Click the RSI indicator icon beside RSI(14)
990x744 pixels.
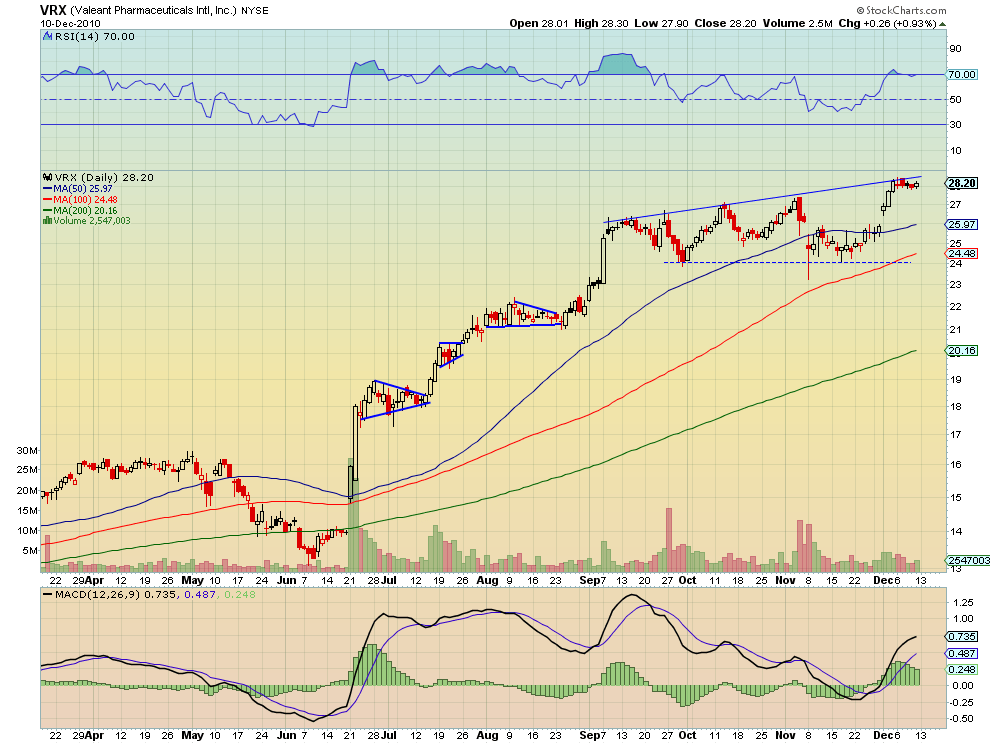47,37
